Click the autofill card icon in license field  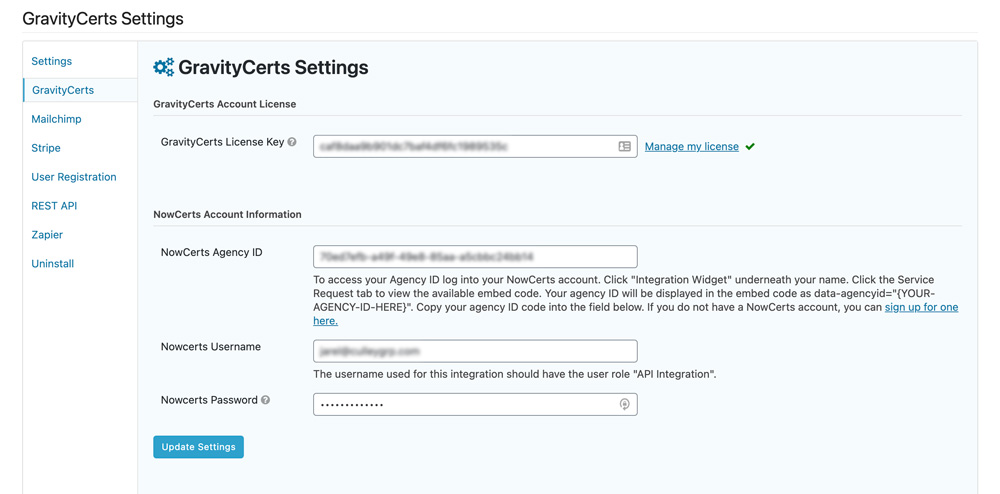pos(624,147)
